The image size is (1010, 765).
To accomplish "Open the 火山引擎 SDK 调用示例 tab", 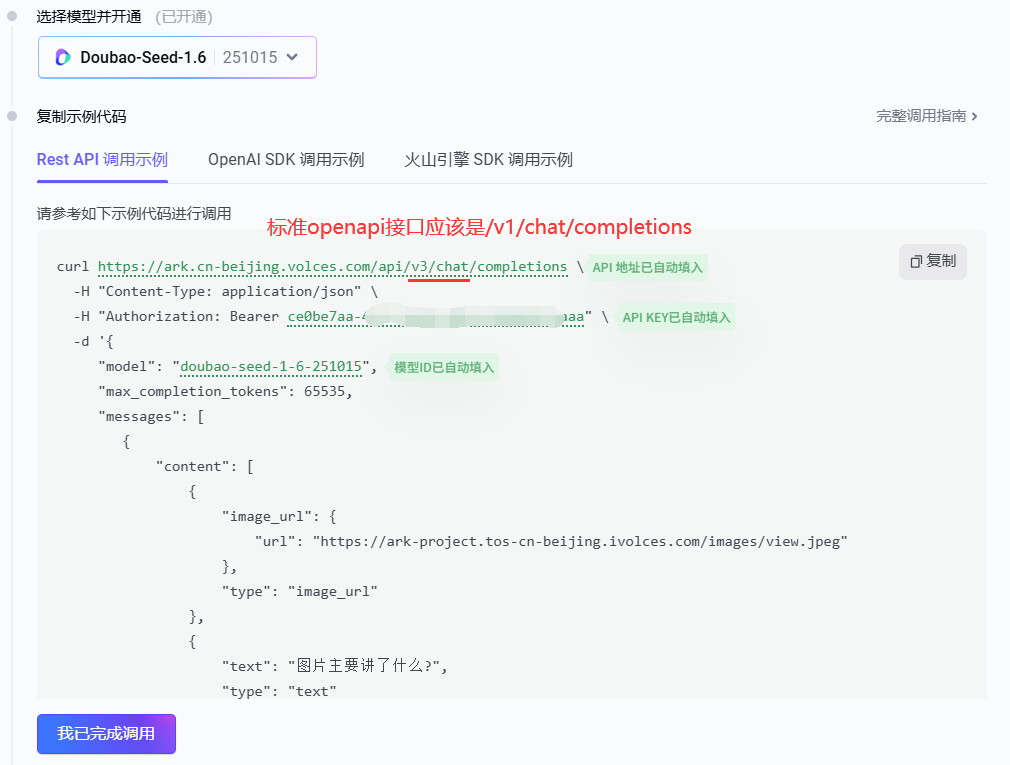I will pyautogui.click(x=488, y=160).
